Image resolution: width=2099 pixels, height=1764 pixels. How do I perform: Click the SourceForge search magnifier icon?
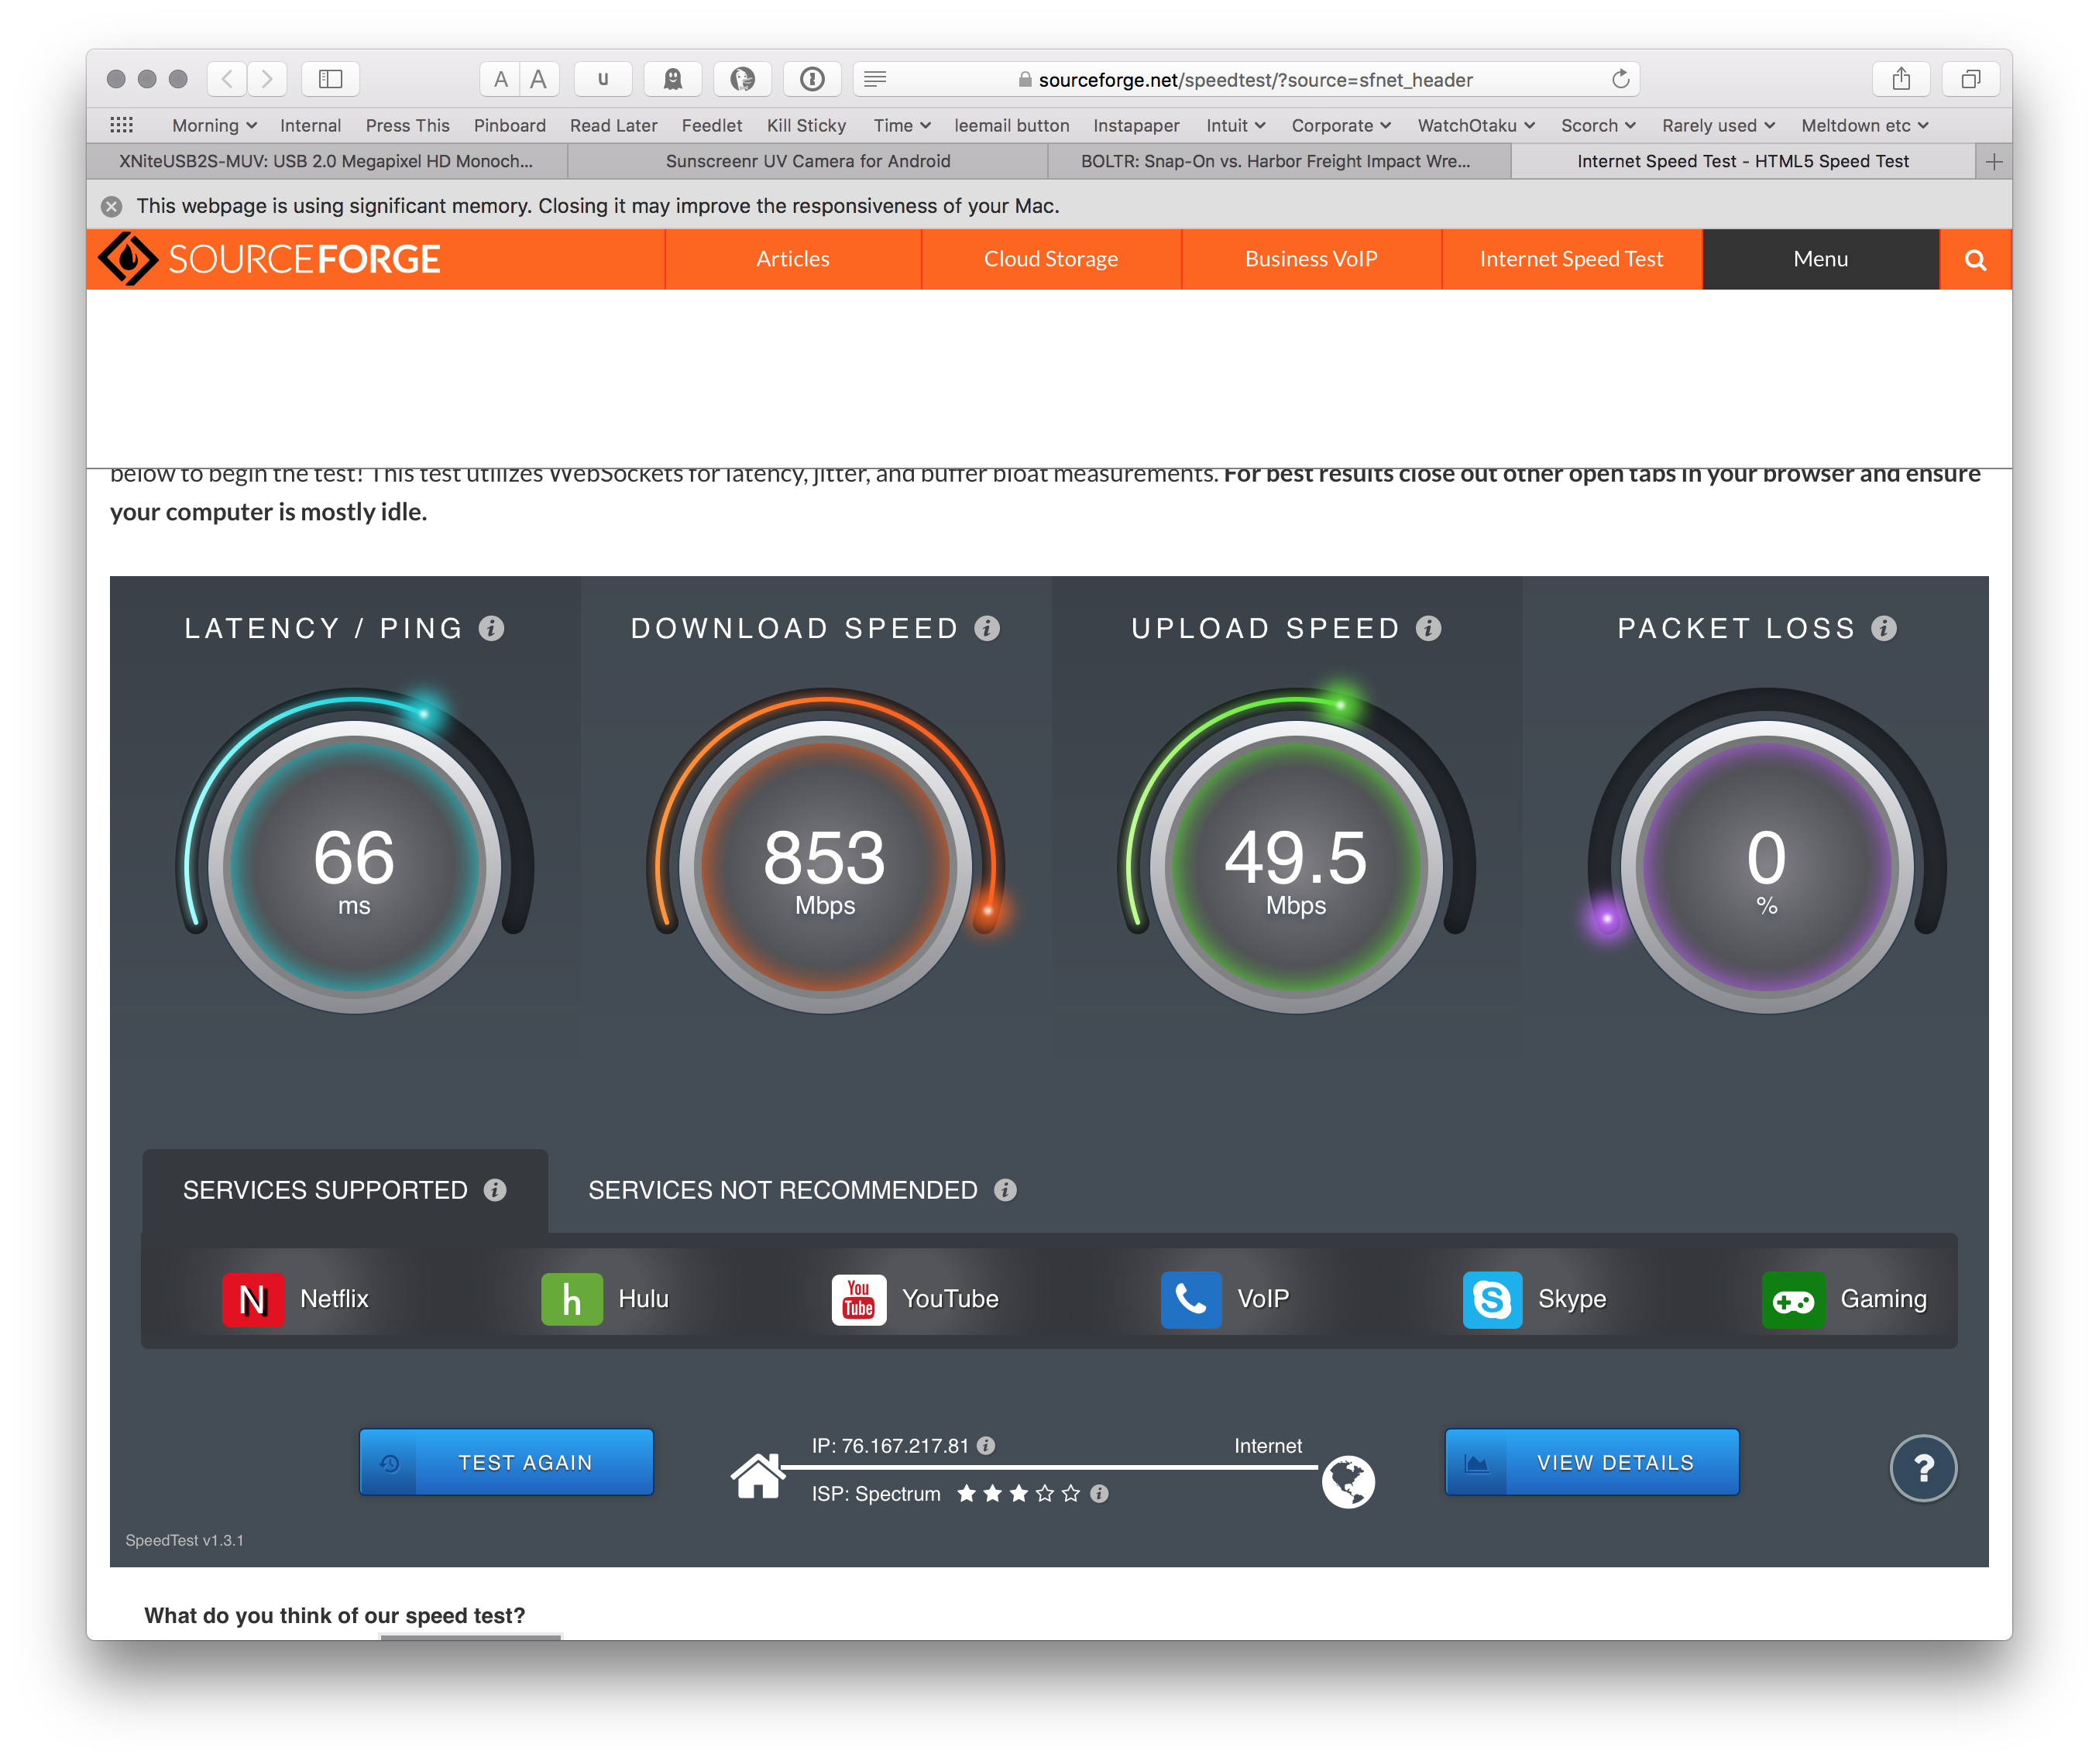point(1974,260)
